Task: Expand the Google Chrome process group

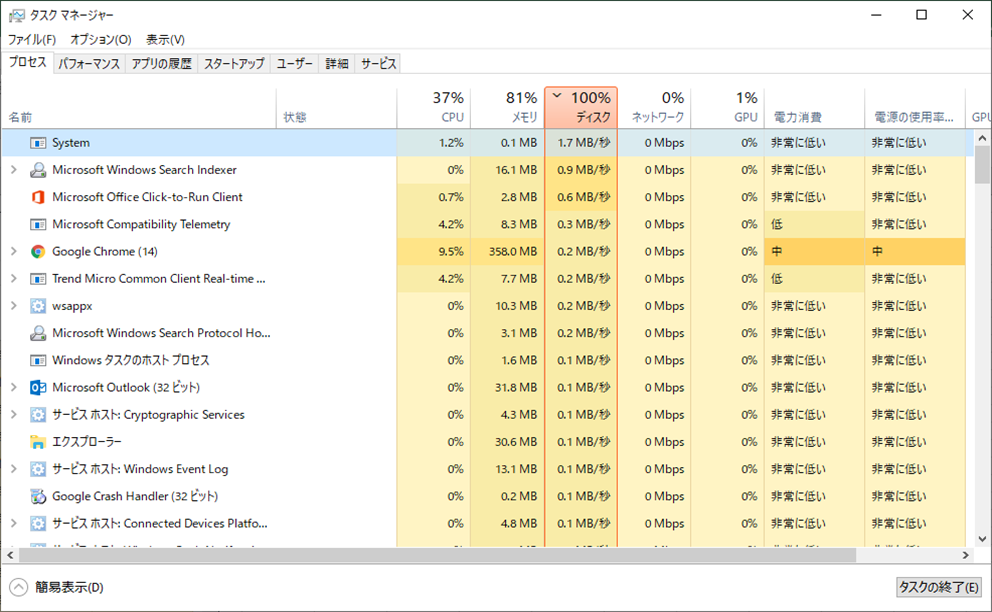Action: (13, 252)
